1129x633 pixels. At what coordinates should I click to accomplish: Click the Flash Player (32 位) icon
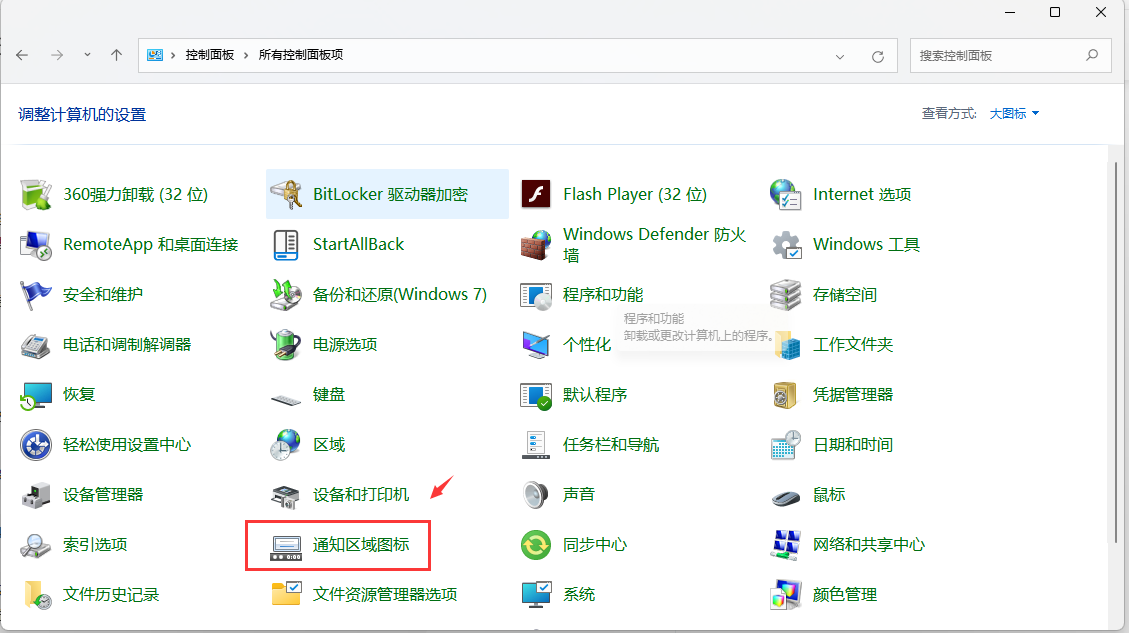pos(537,194)
